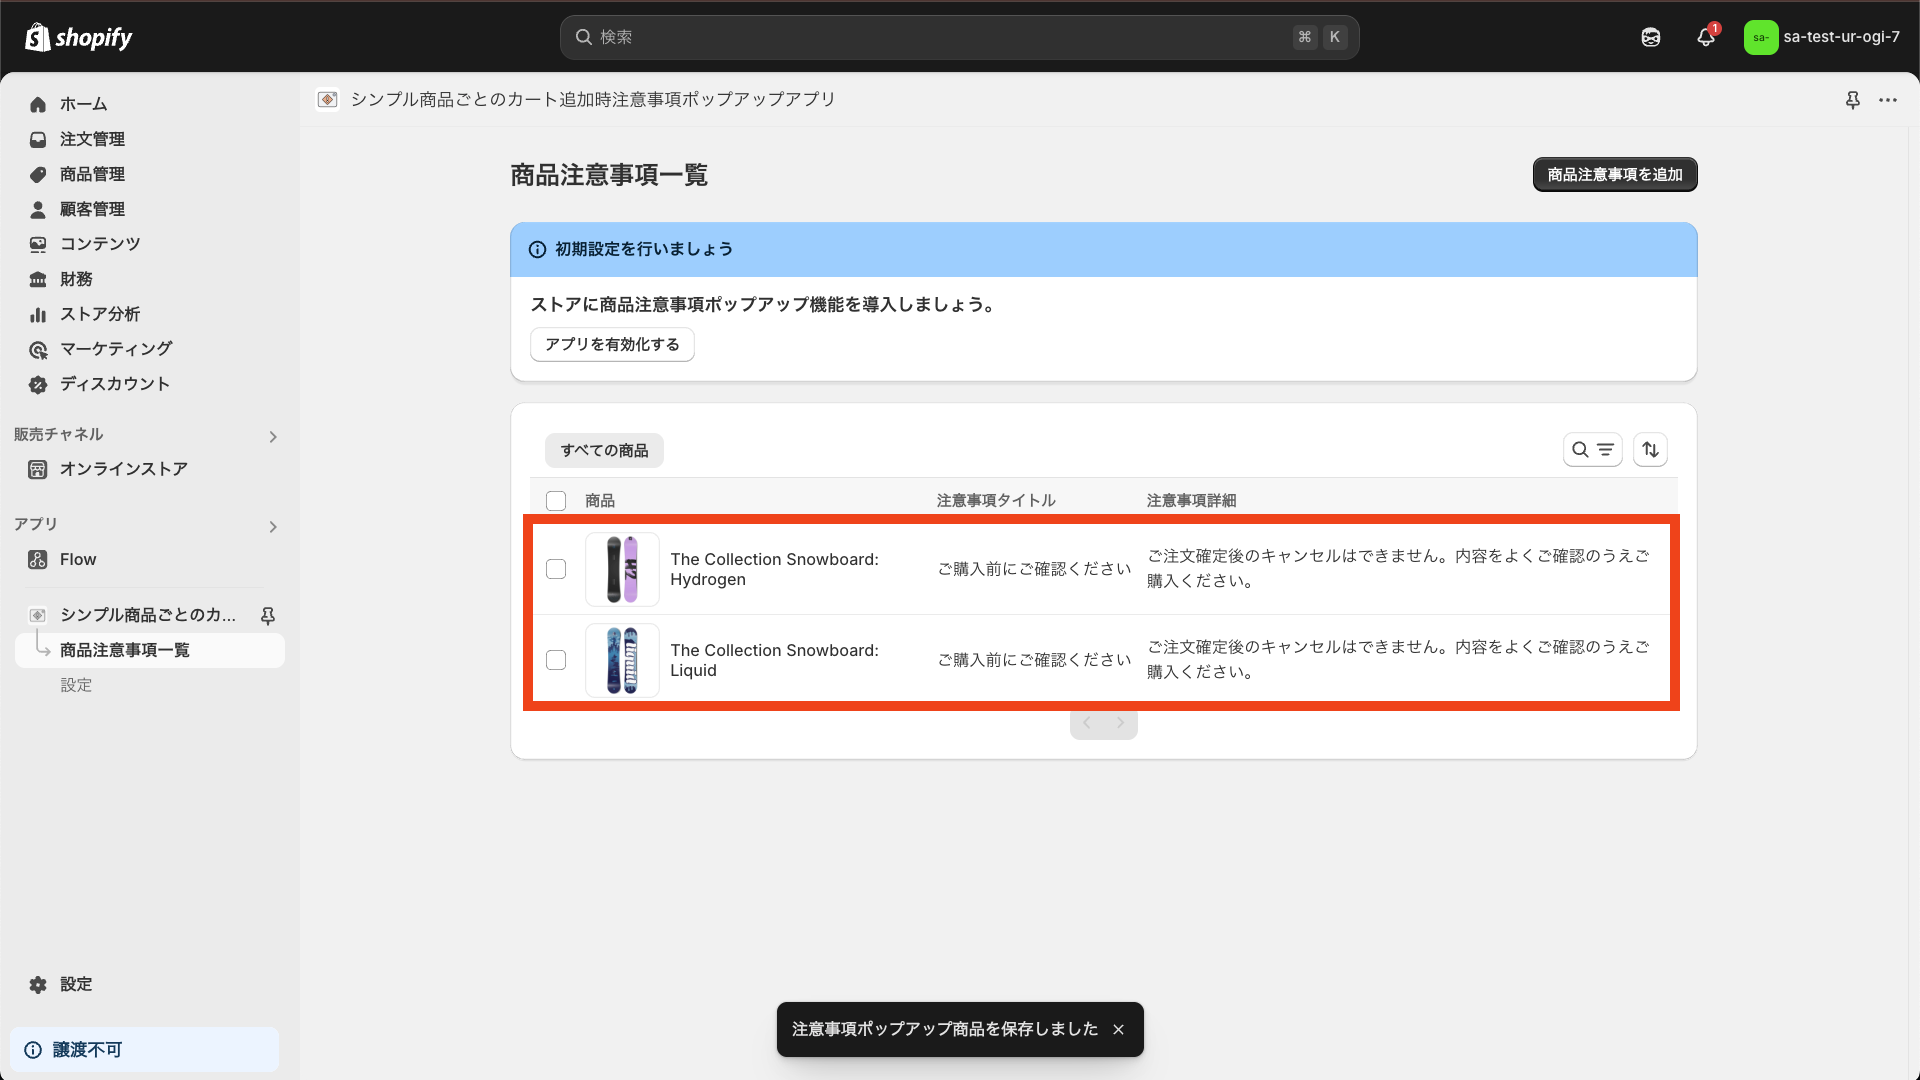Switch to the すべての商品 tab

(603, 450)
